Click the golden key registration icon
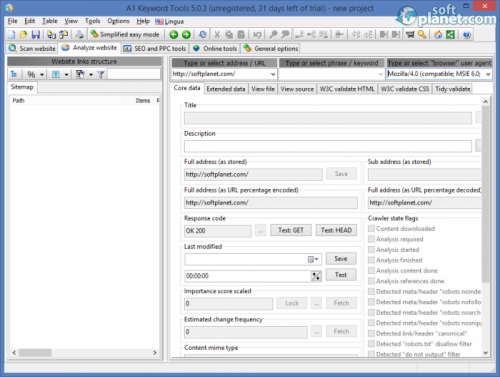 click(x=422, y=35)
